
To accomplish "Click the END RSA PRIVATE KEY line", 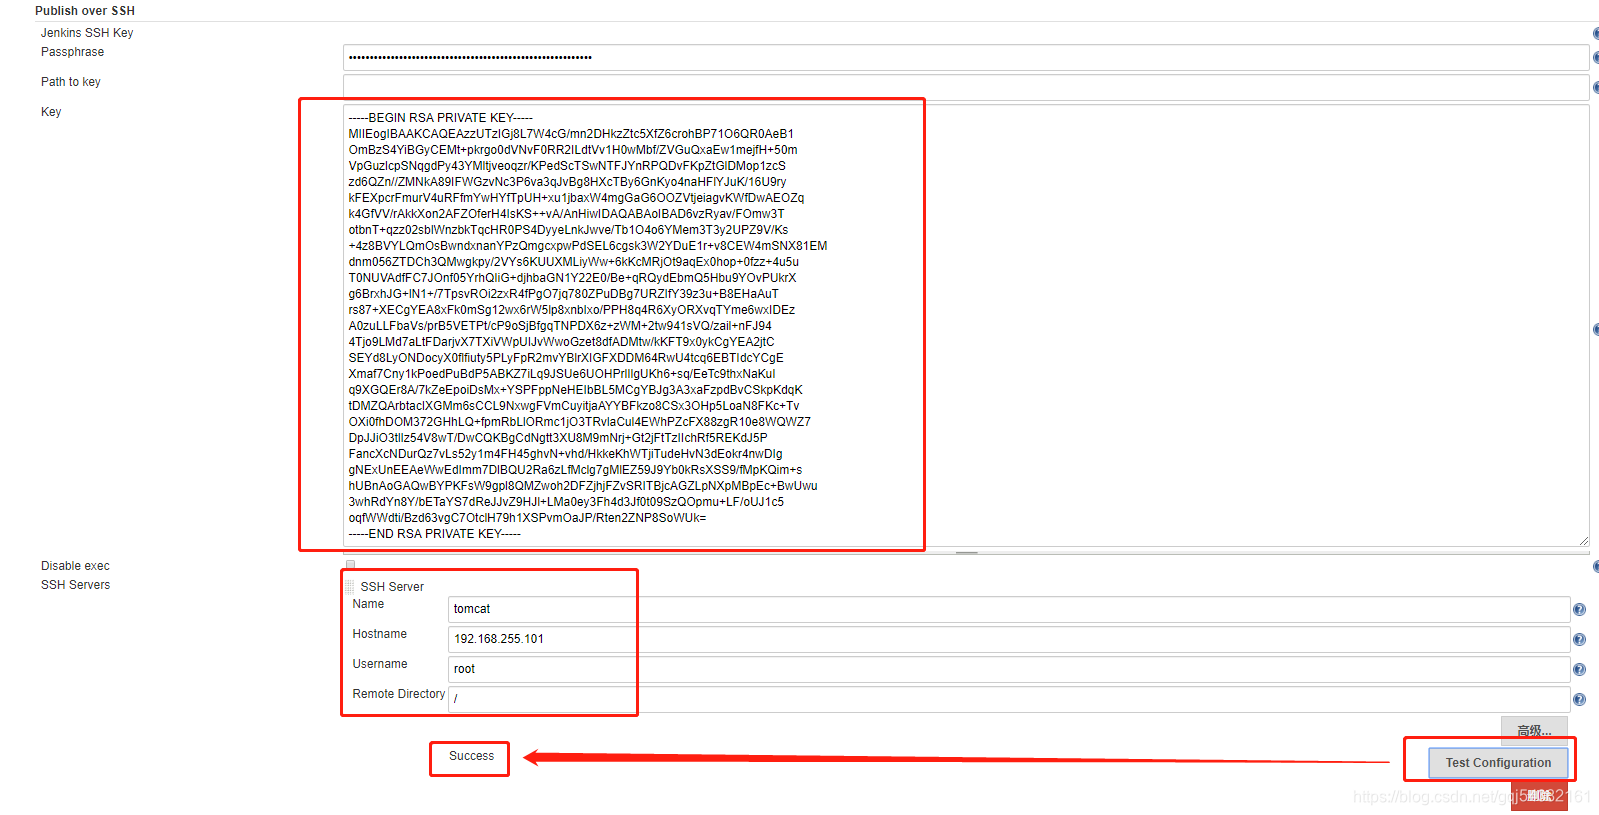I will pyautogui.click(x=435, y=534).
